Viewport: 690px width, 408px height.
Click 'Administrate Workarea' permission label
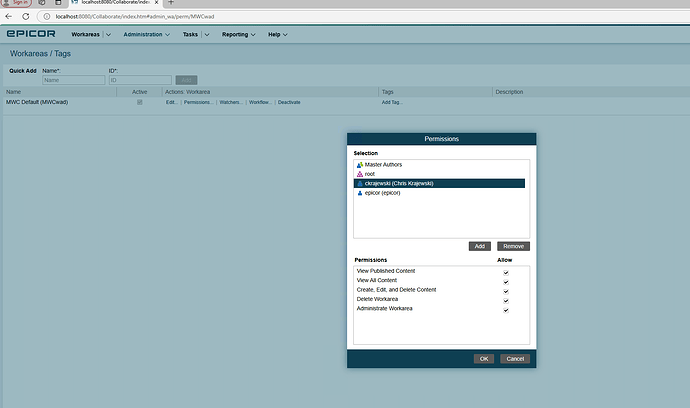(385, 309)
